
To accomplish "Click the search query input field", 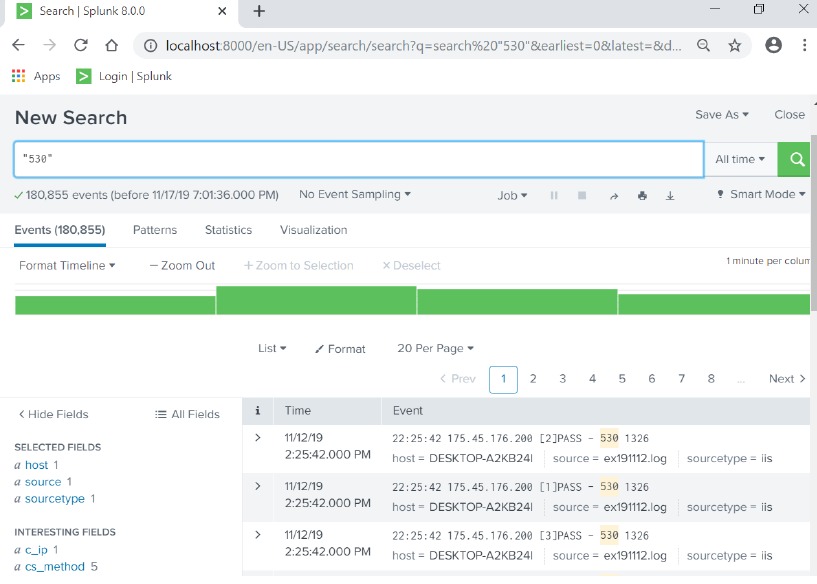I will coord(359,159).
